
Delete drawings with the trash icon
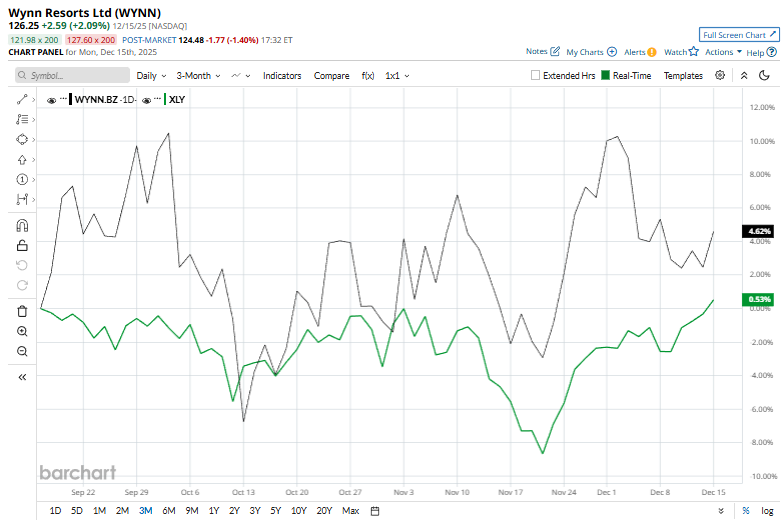(22, 311)
